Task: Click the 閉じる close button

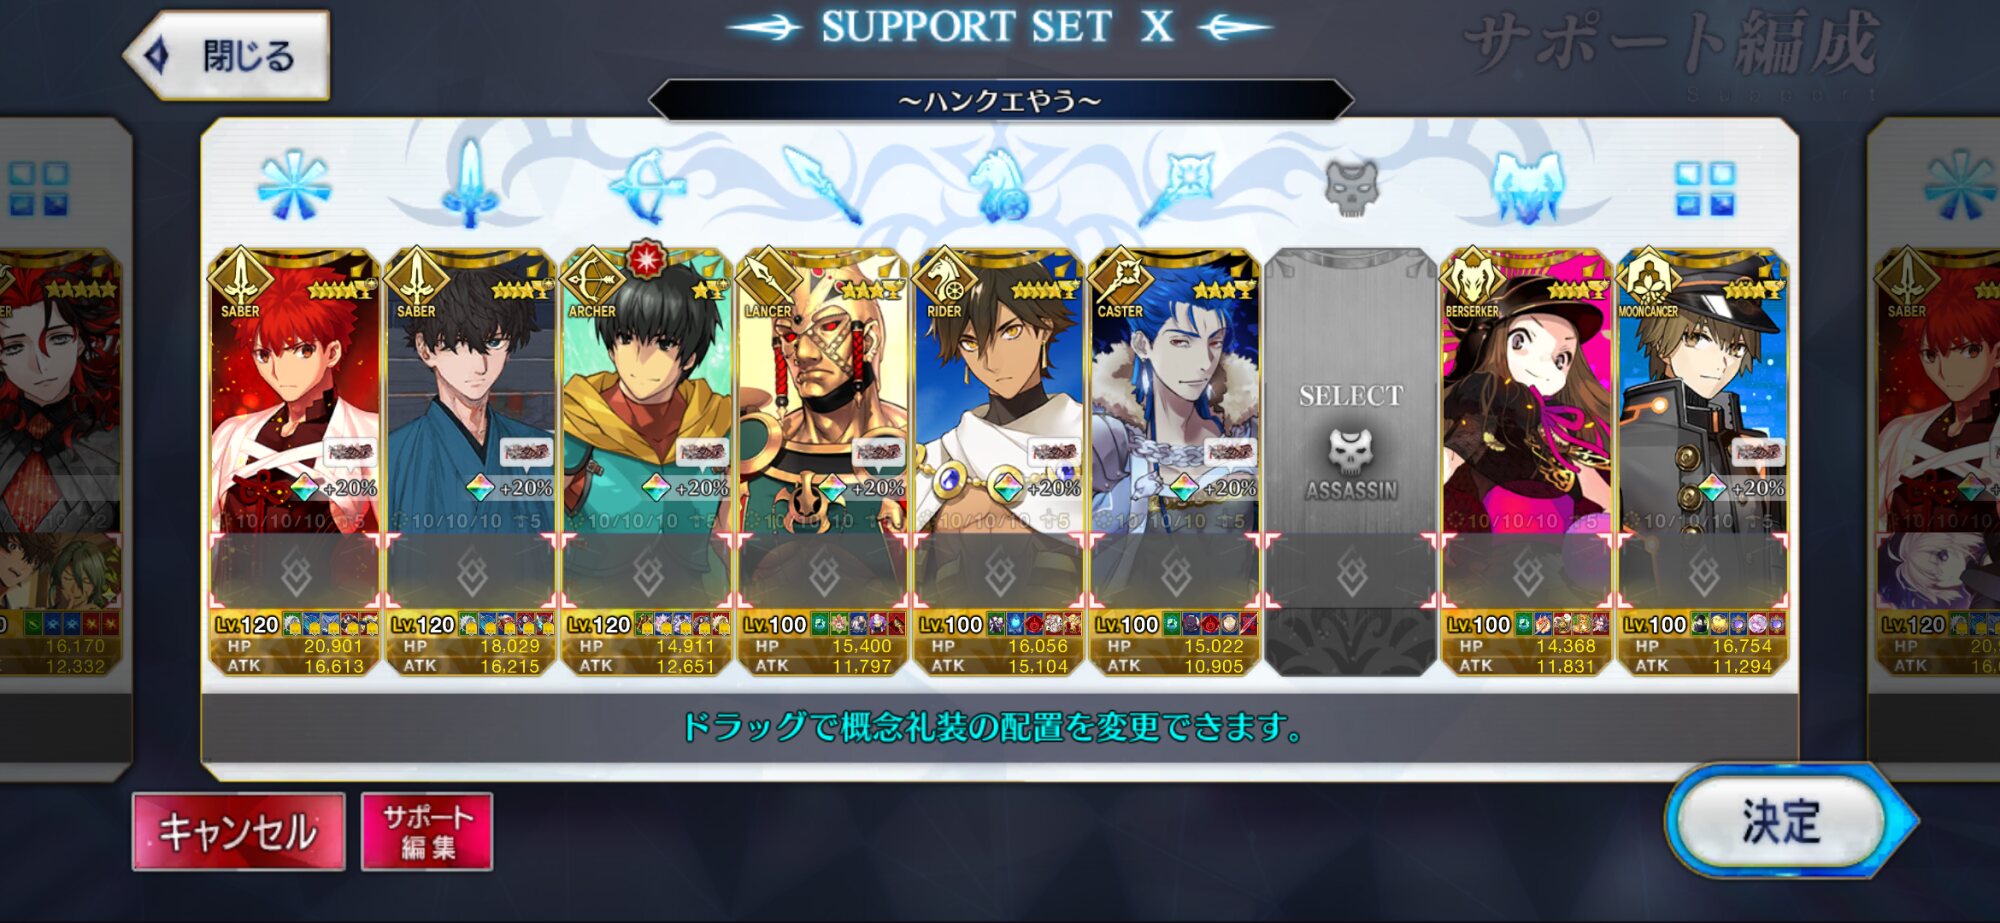Action: tap(228, 55)
